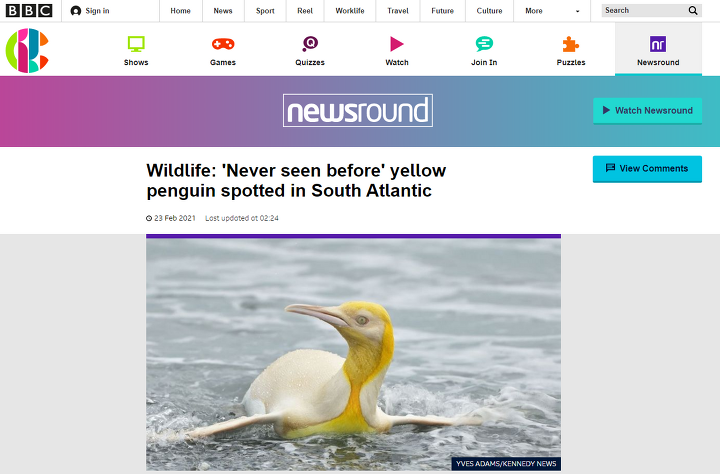Click inside the Search input field
Image resolution: width=720 pixels, height=474 pixels.
[644, 11]
